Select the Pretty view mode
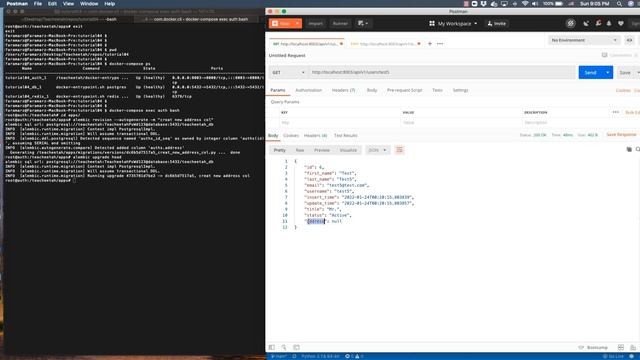This screenshot has height=360, width=640. tap(280, 150)
